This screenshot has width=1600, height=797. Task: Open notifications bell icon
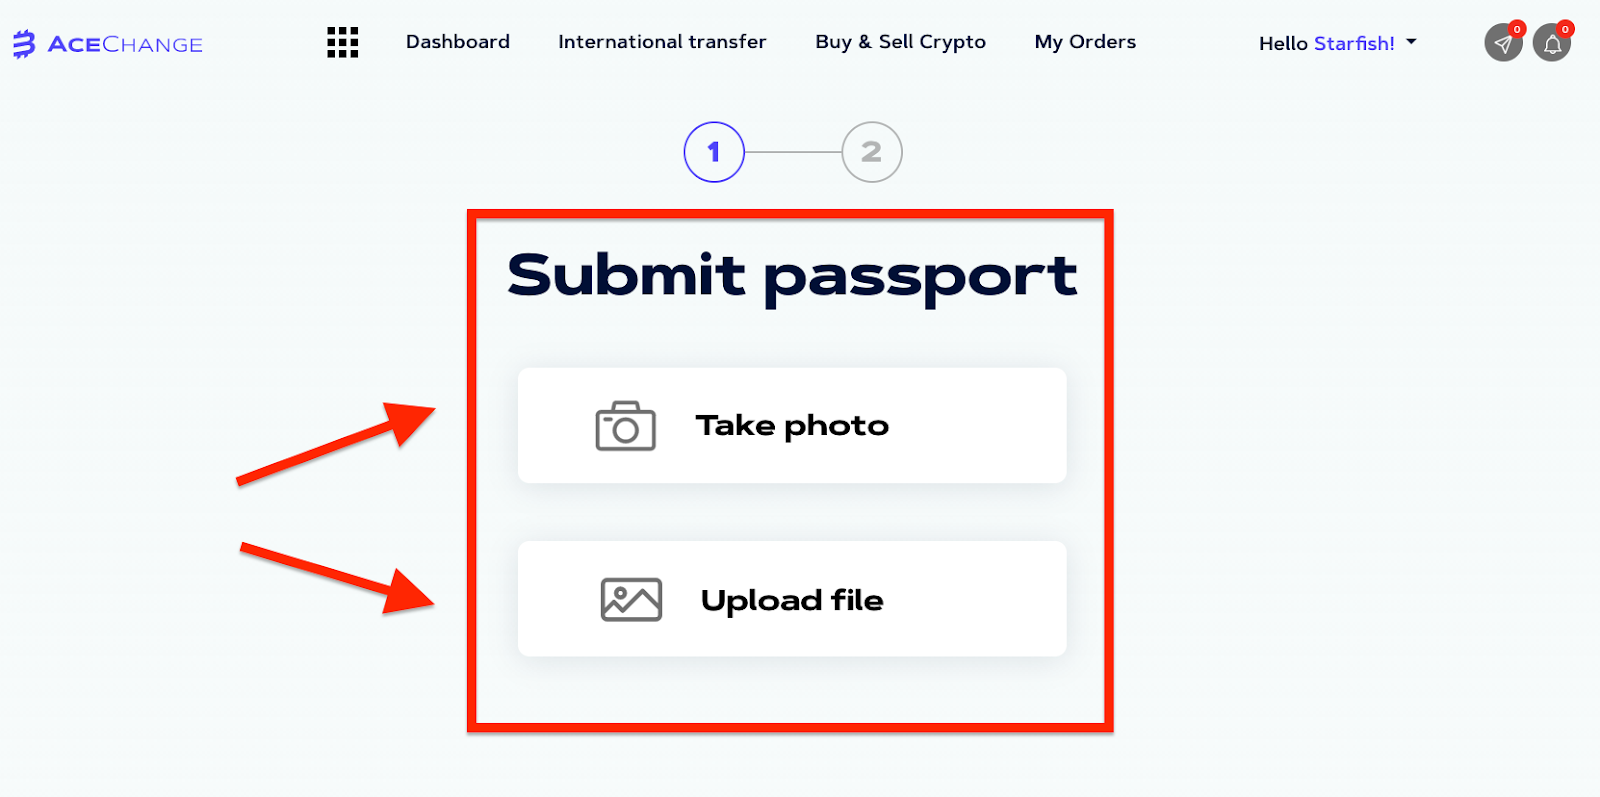coord(1552,43)
